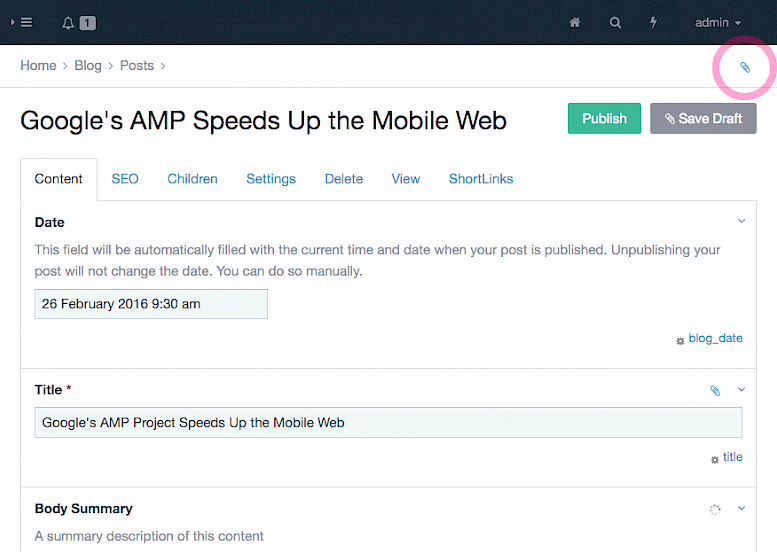Toggle the sidebar navigation menu icon
The image size is (777, 554).
(21, 22)
